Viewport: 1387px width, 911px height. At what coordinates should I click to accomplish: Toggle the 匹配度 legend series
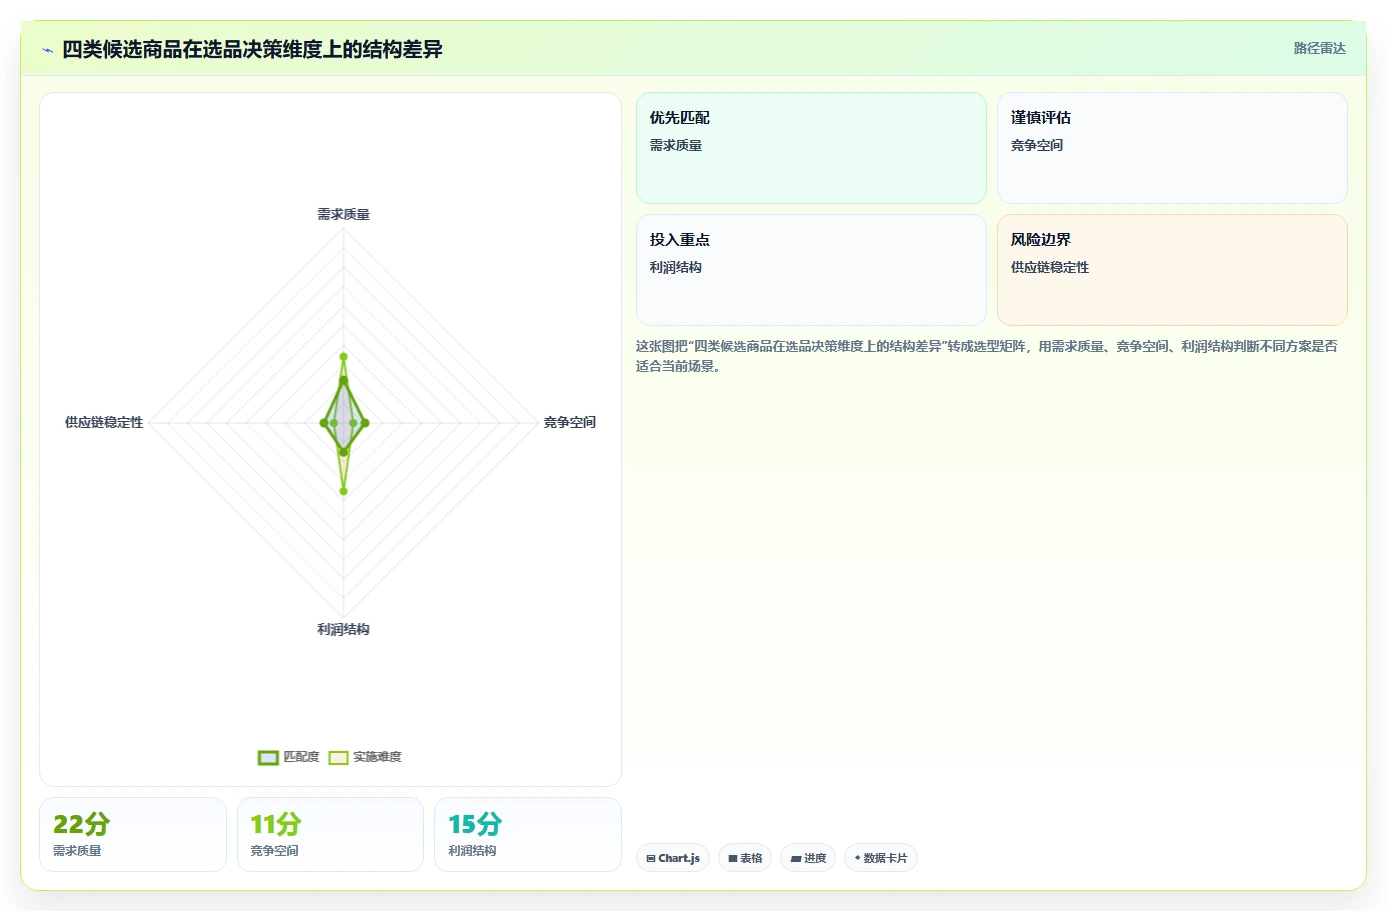[x=289, y=757]
